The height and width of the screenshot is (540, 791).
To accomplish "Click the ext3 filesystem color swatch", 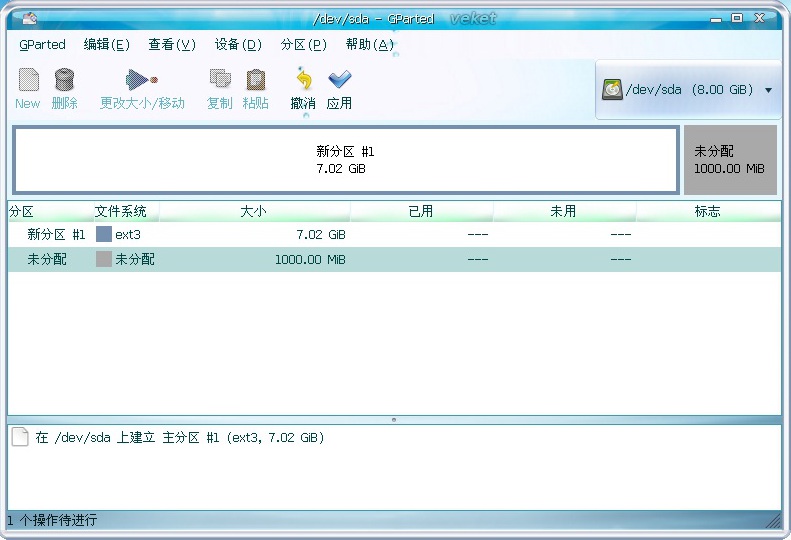I will tap(104, 234).
